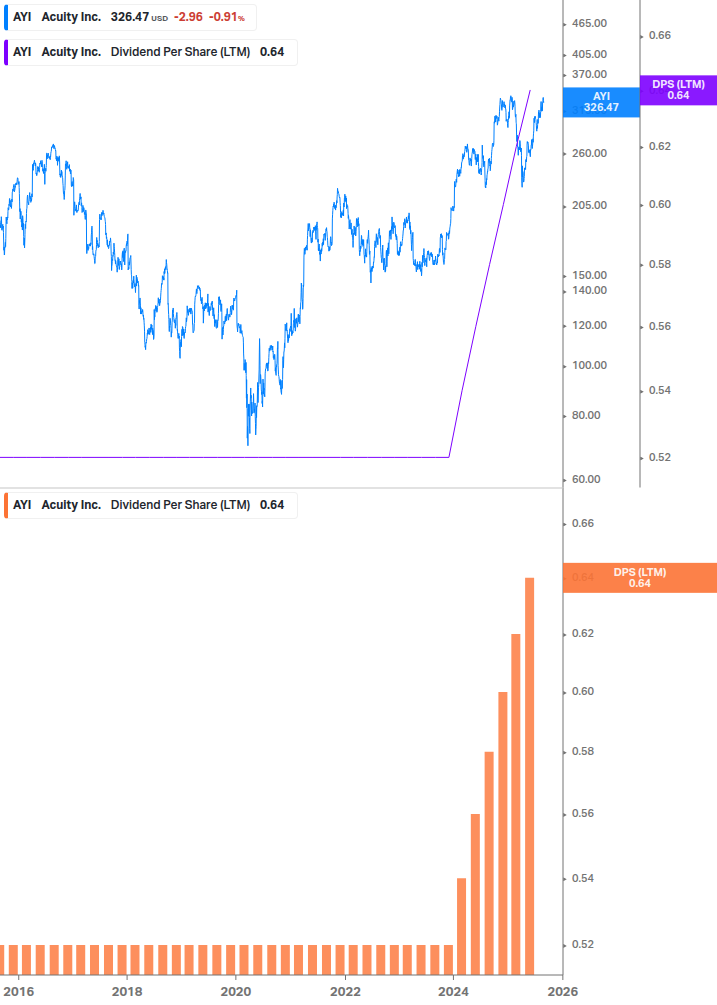Screen dimensions: 717x1005
Task: Click the purple color marker of DPS legend
Action: [6, 53]
